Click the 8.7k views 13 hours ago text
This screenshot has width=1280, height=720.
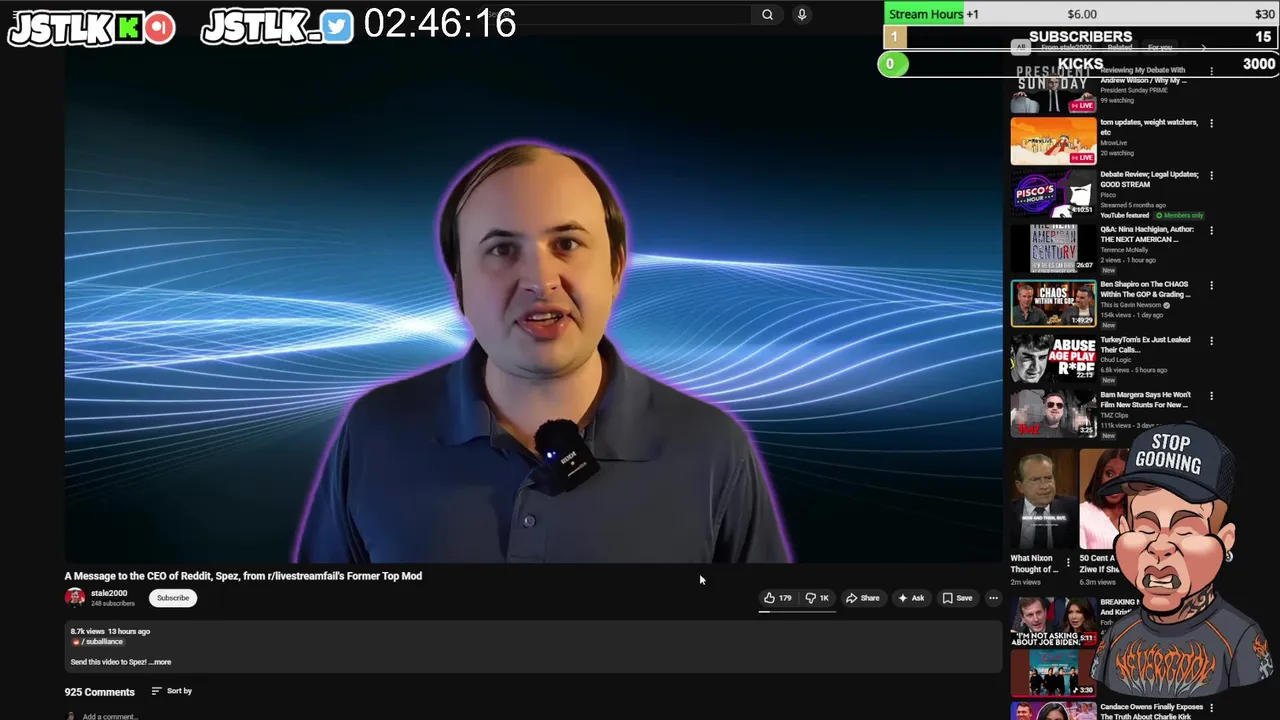tap(110, 631)
